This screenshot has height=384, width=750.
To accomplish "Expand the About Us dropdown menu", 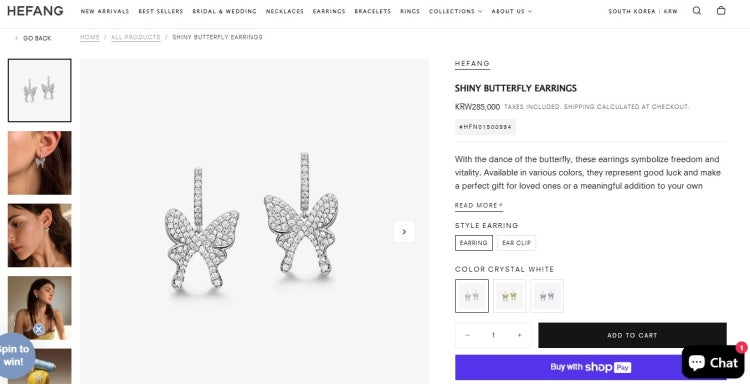I will [511, 11].
